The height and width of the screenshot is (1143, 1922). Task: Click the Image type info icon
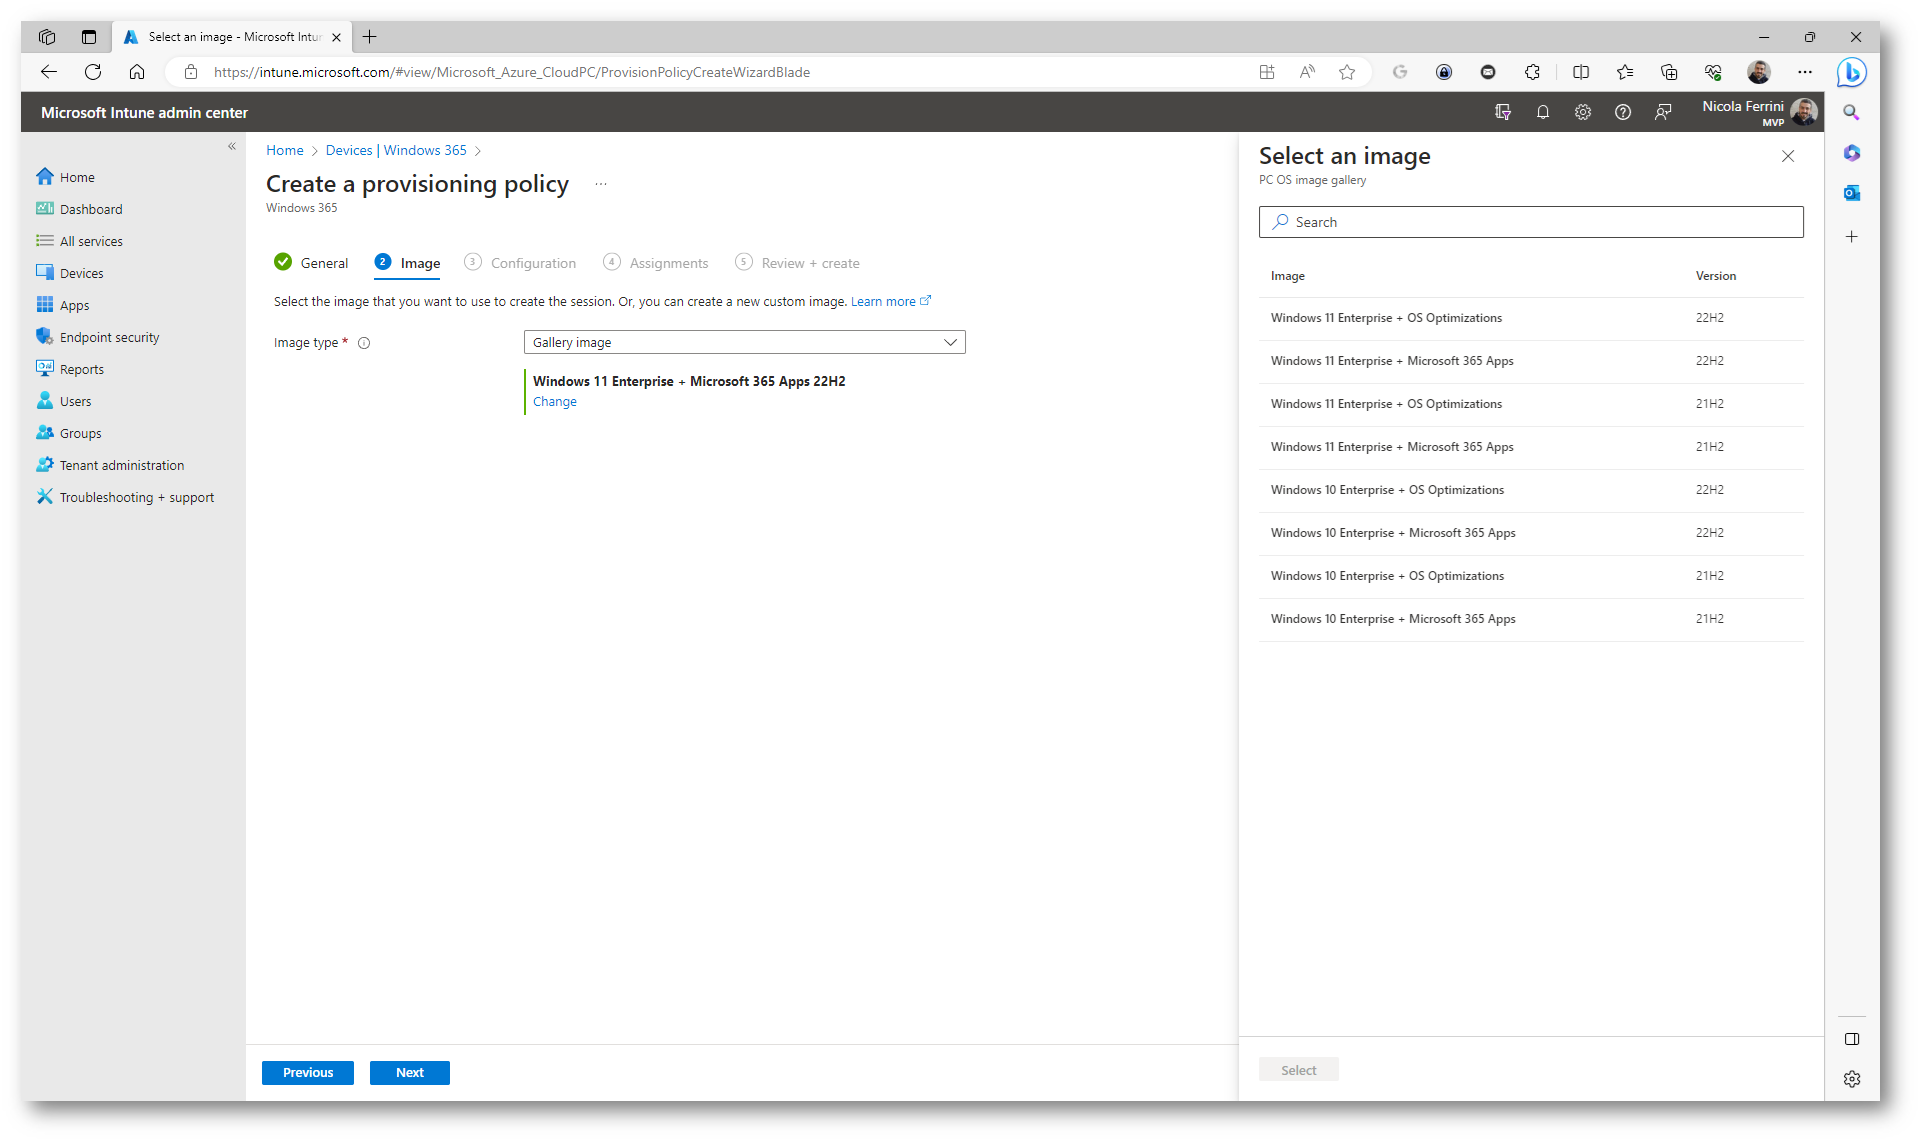point(364,343)
